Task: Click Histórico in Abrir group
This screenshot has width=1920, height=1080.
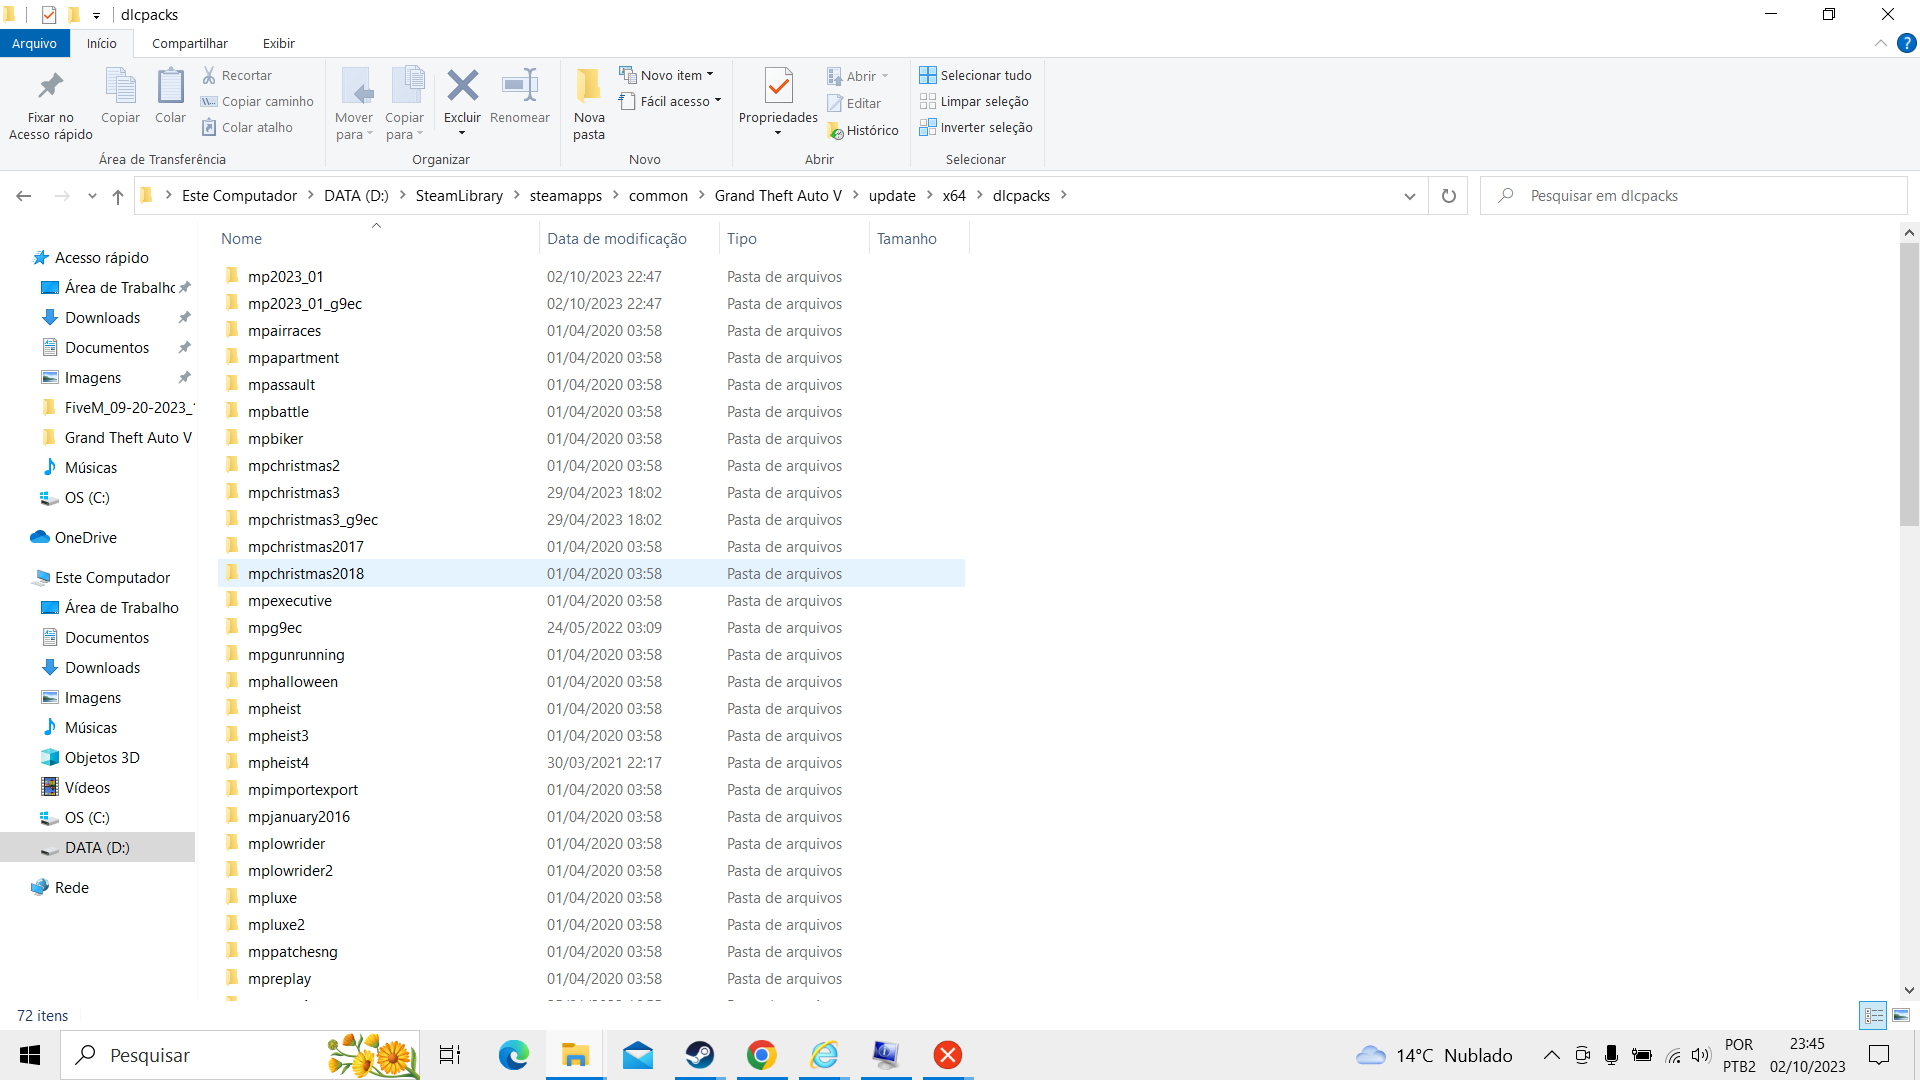Action: click(x=863, y=130)
